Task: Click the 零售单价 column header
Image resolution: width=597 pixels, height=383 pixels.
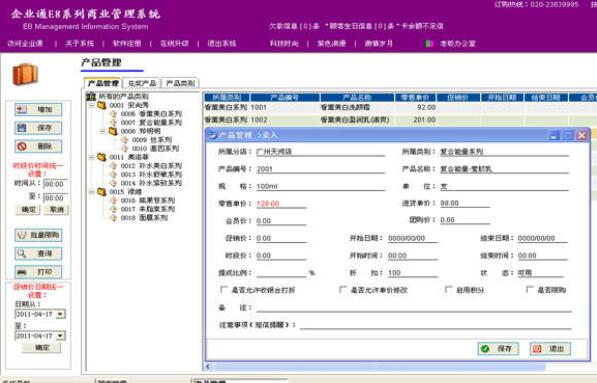Action: coord(415,97)
